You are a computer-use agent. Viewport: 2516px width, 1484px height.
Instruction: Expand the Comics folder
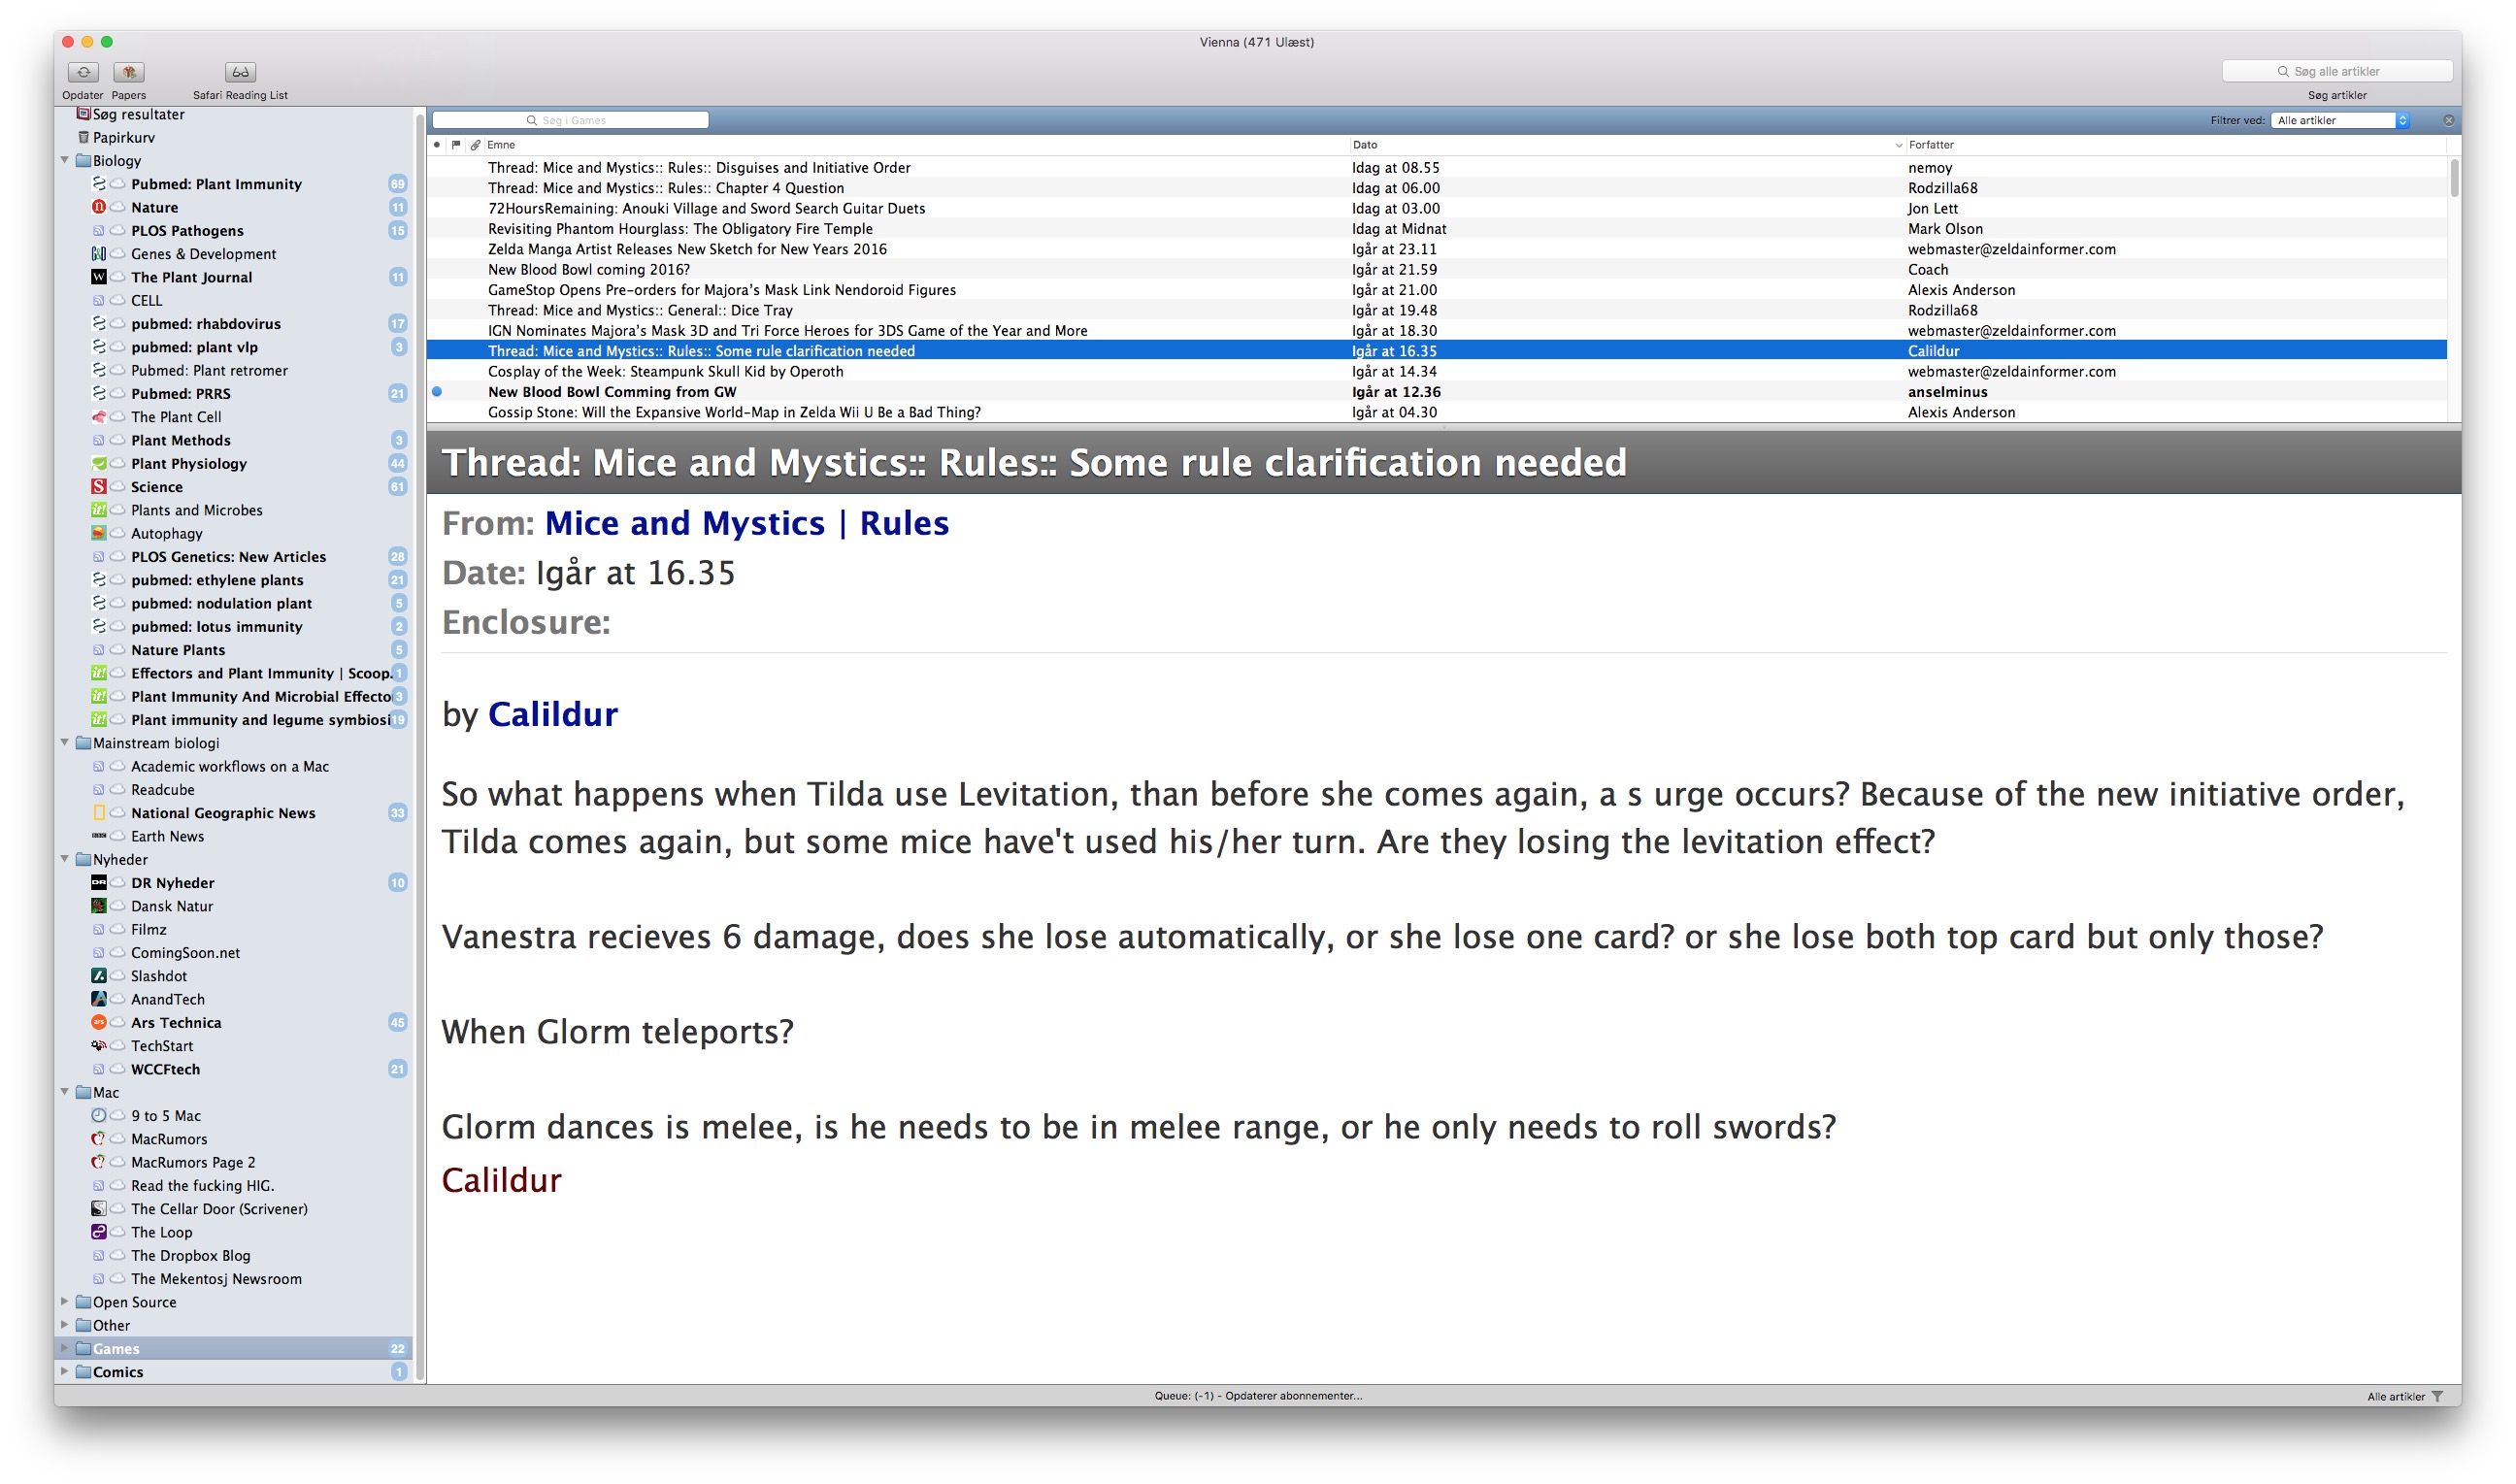tap(65, 1372)
